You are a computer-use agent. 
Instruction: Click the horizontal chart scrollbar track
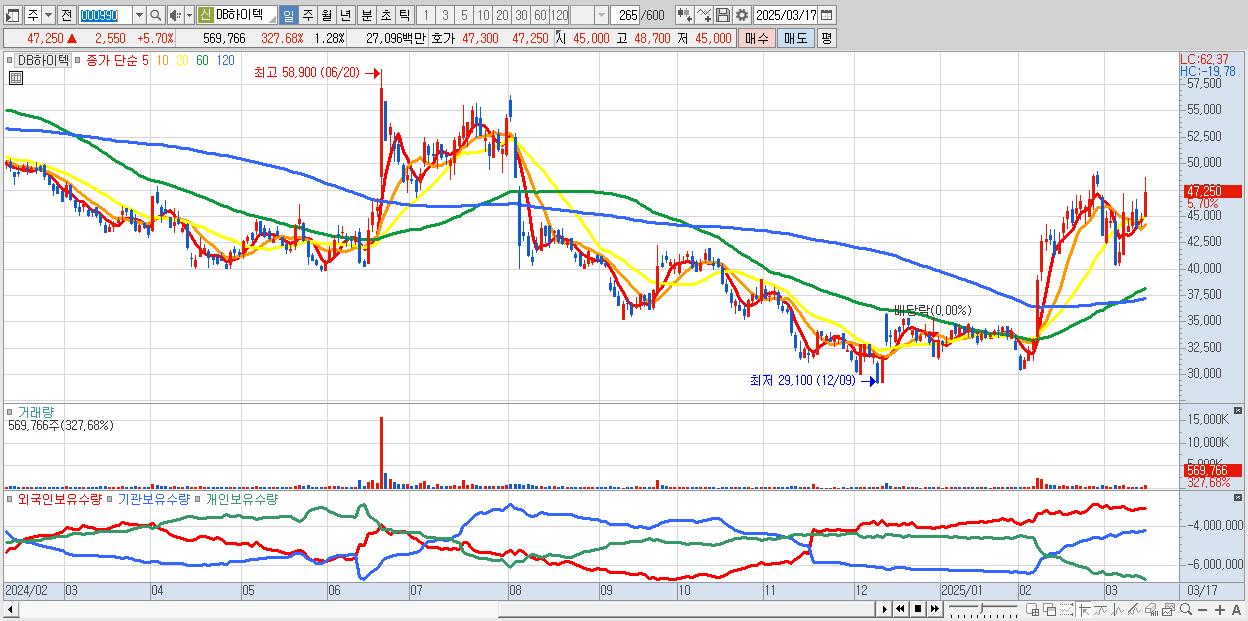point(445,609)
